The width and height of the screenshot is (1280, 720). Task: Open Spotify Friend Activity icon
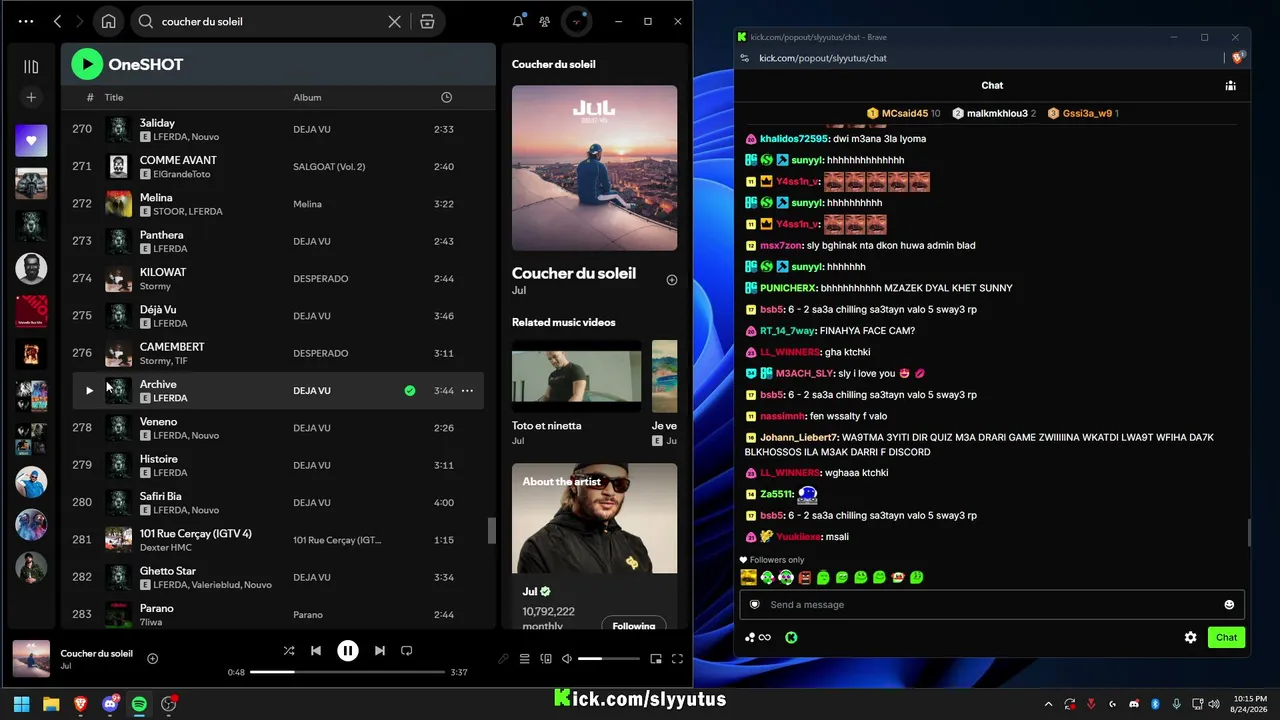click(x=544, y=21)
